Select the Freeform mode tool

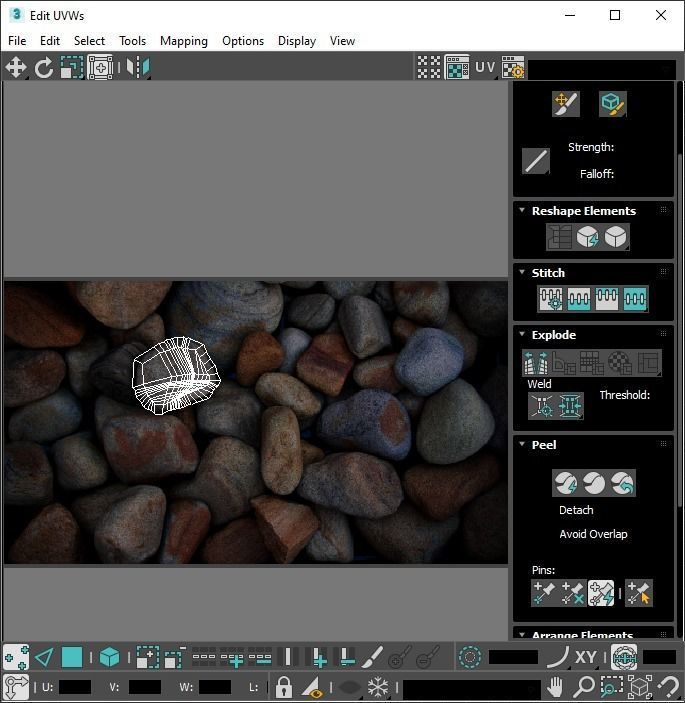[100, 67]
